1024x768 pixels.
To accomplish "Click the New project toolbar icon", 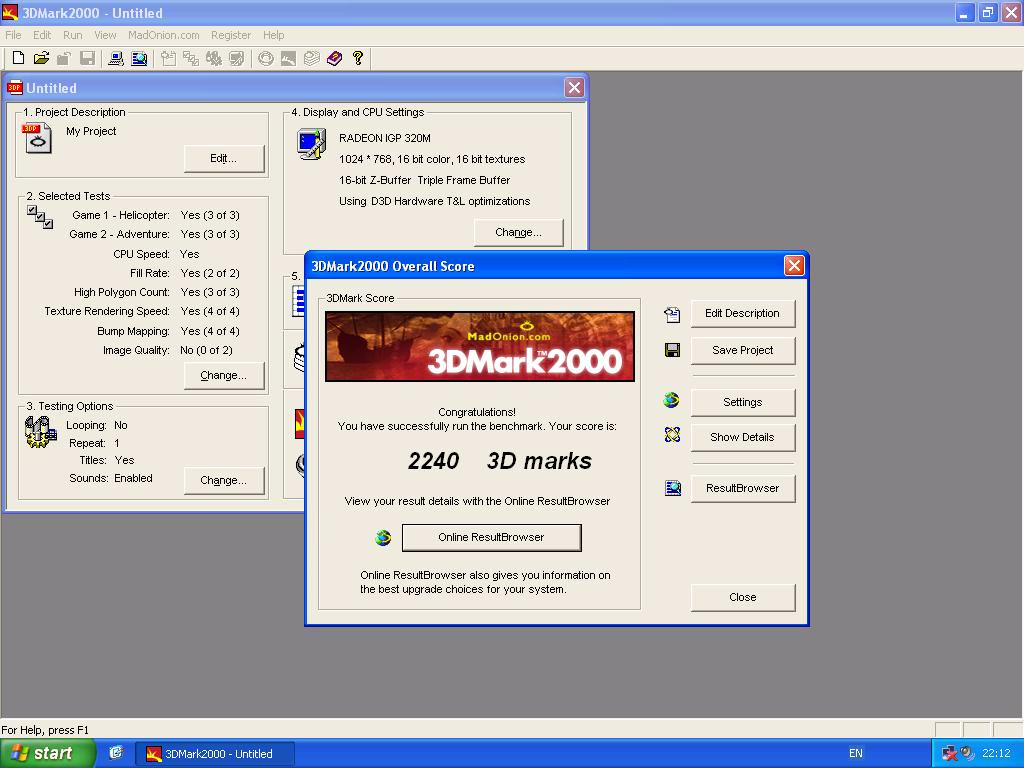I will coord(18,58).
